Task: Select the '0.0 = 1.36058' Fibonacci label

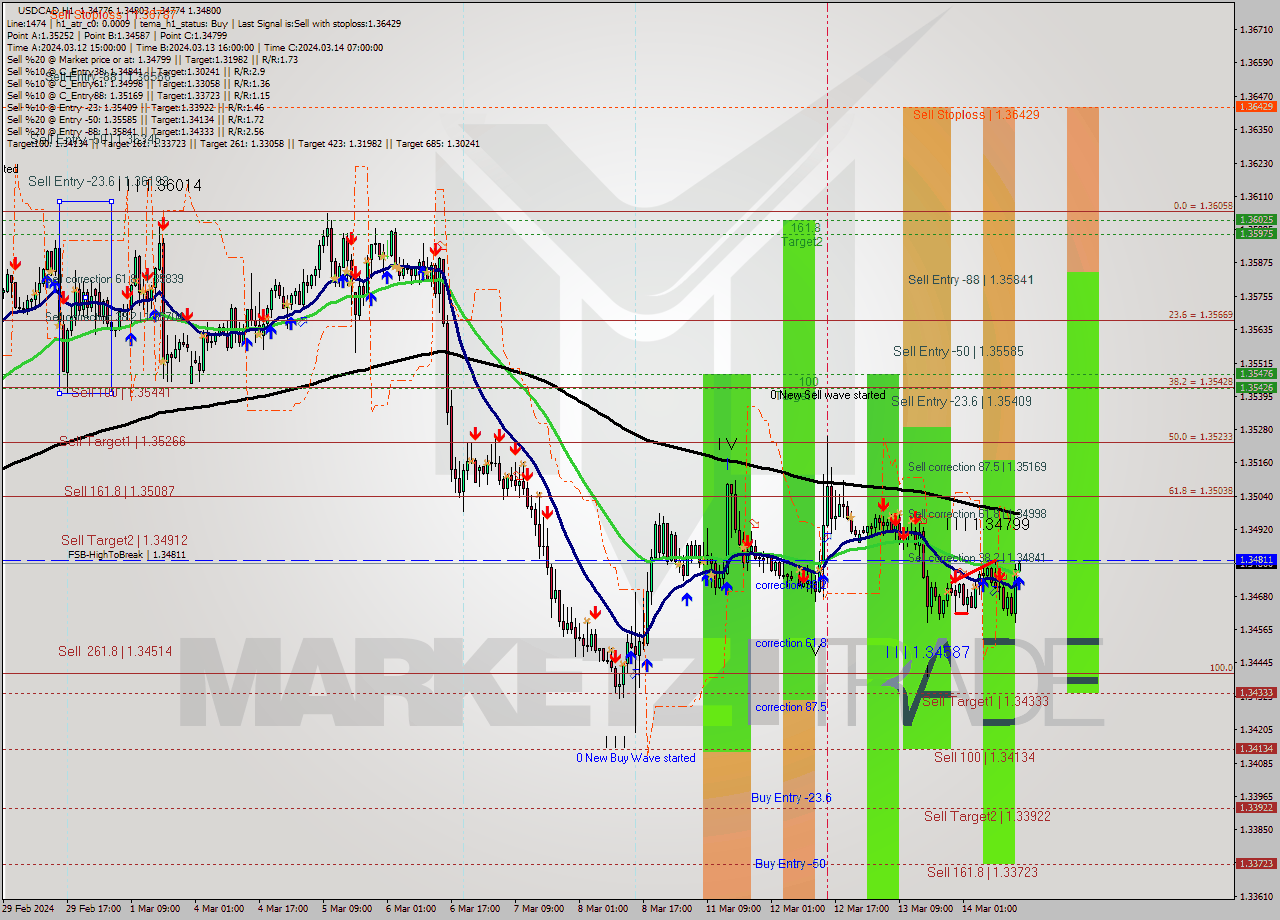Action: pos(1203,206)
